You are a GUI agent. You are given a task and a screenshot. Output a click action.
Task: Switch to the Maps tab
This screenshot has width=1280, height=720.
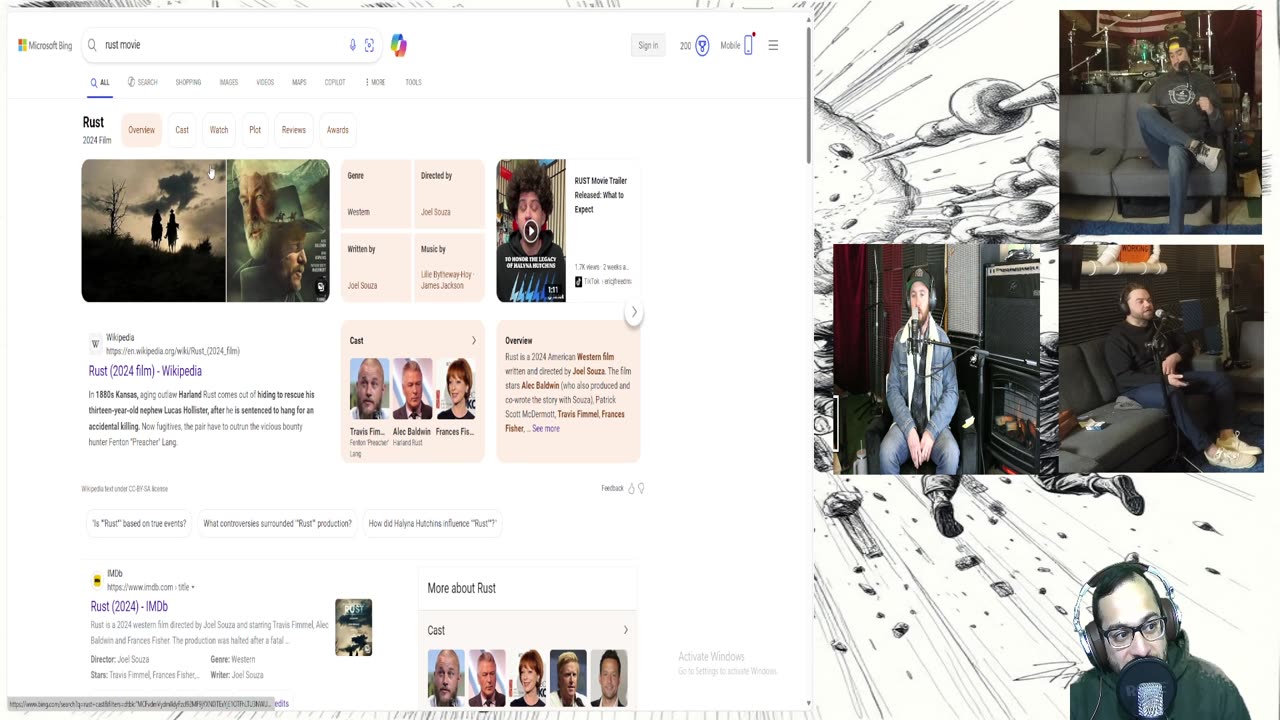[299, 82]
